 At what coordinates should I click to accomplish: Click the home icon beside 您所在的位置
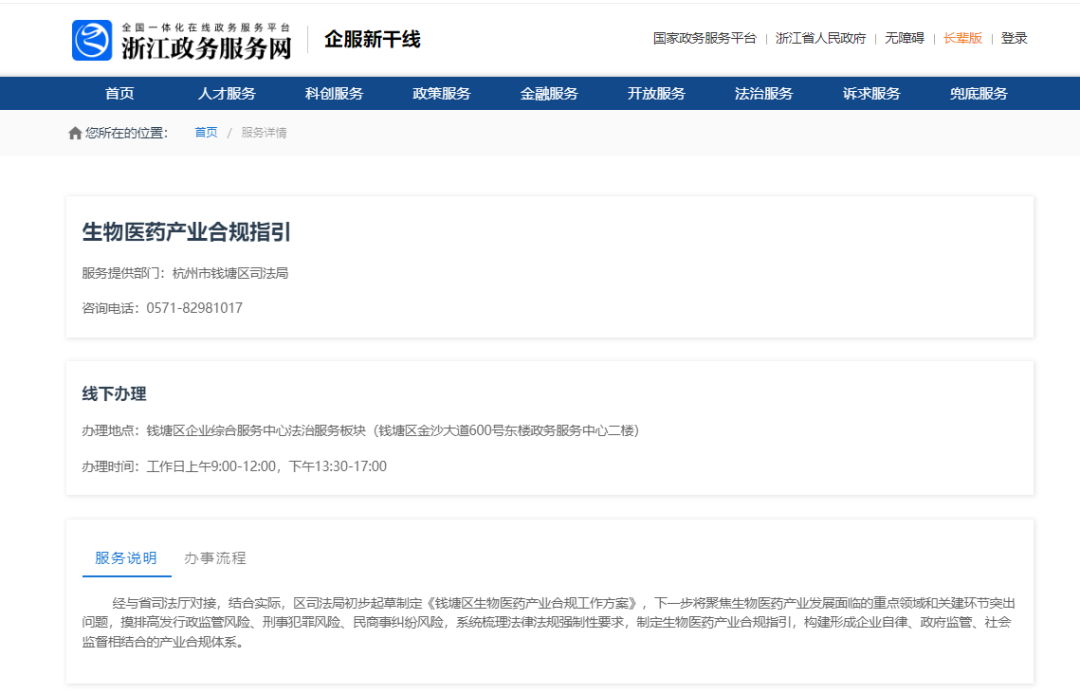click(75, 133)
